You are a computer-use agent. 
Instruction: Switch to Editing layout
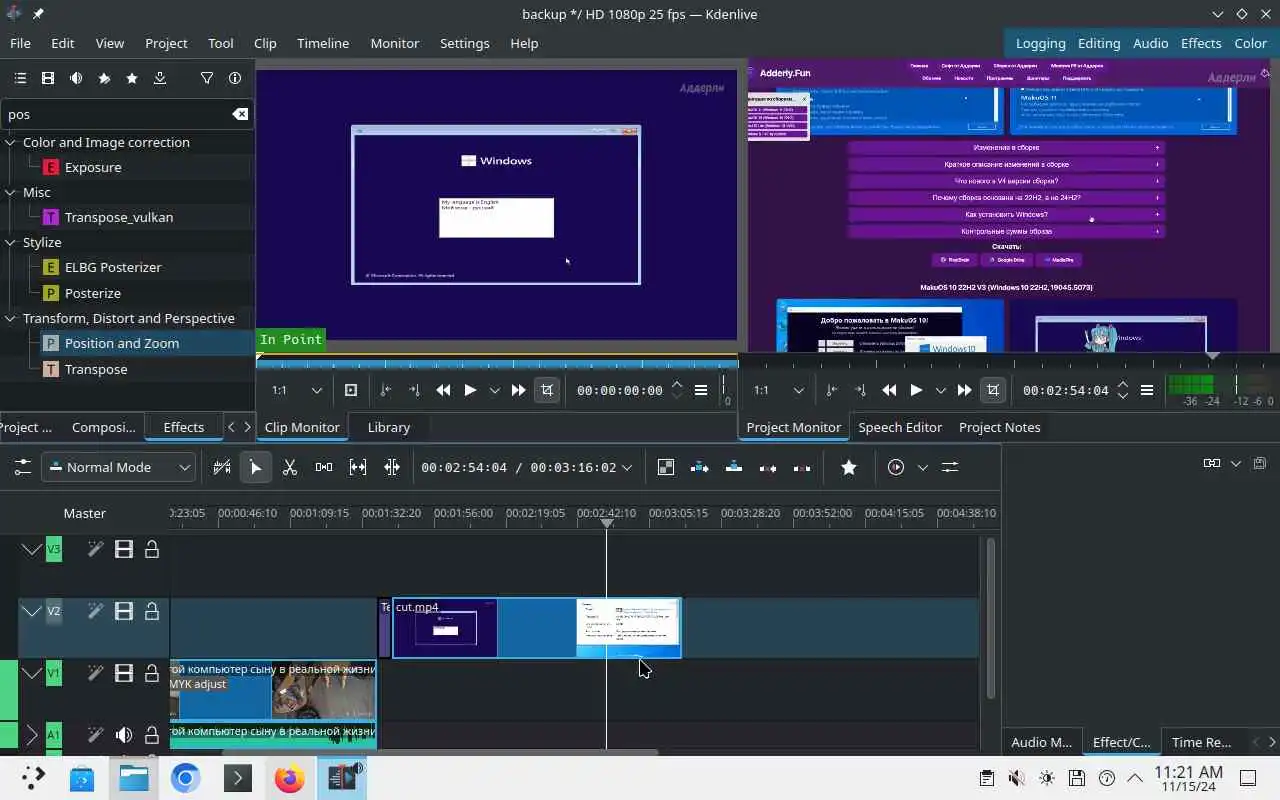pos(1099,43)
